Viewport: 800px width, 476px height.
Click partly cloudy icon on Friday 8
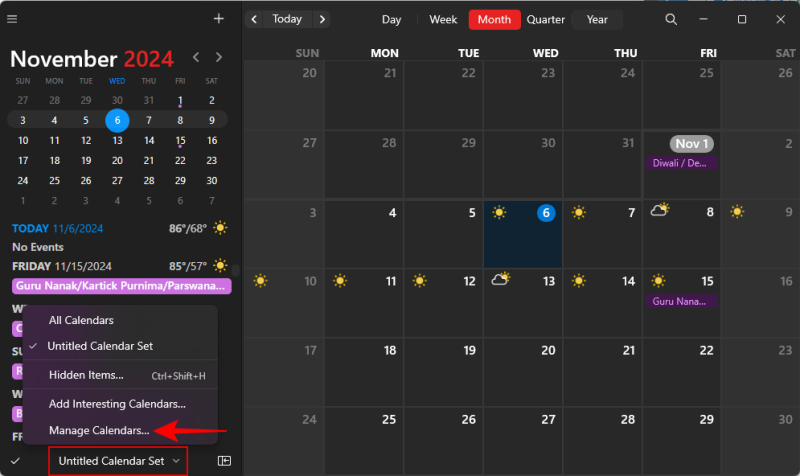coord(659,211)
